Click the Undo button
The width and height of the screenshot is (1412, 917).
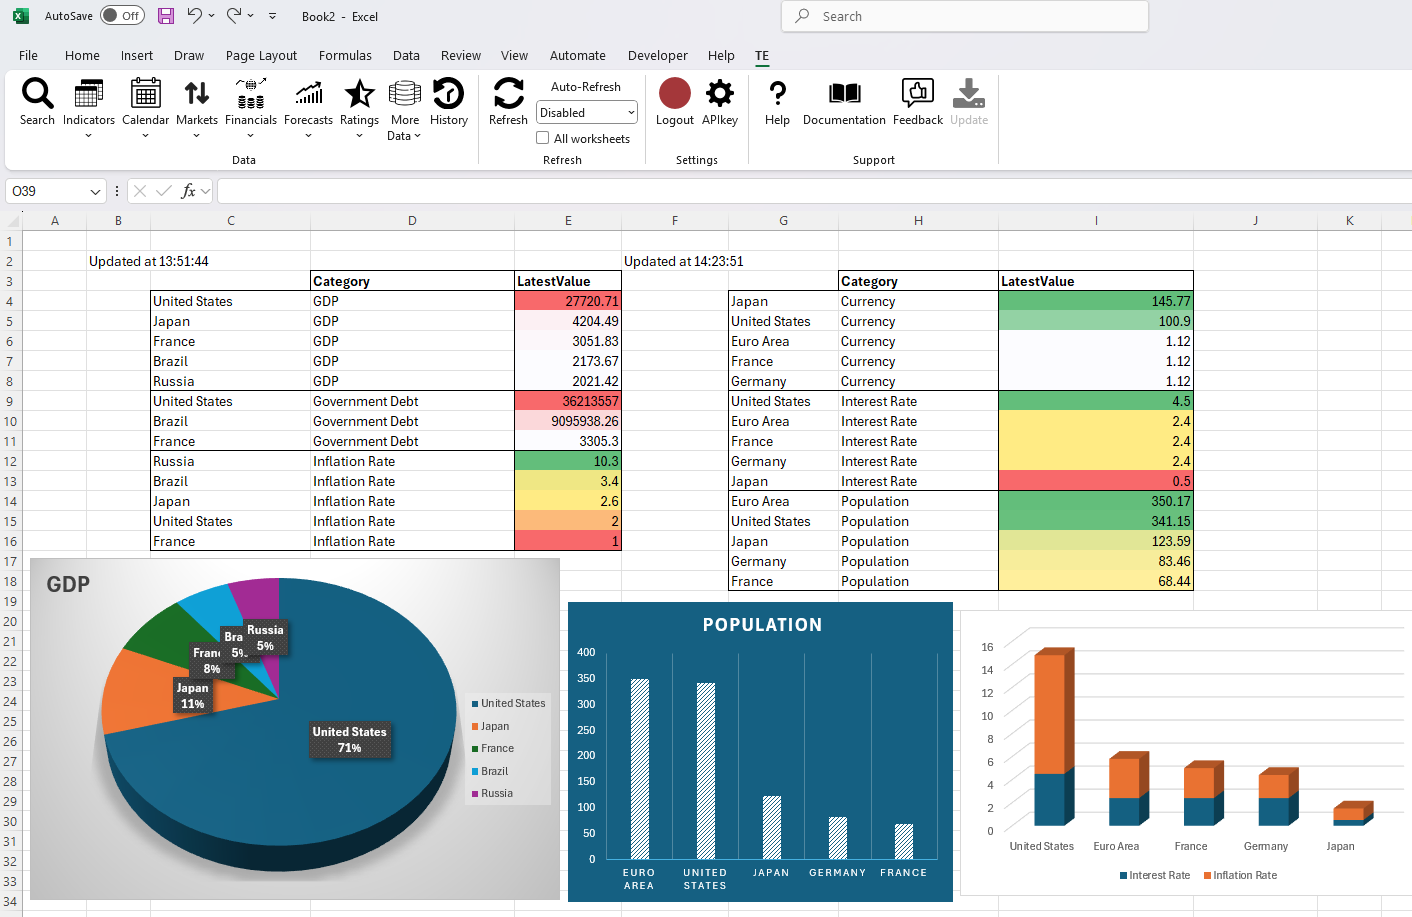coord(195,16)
